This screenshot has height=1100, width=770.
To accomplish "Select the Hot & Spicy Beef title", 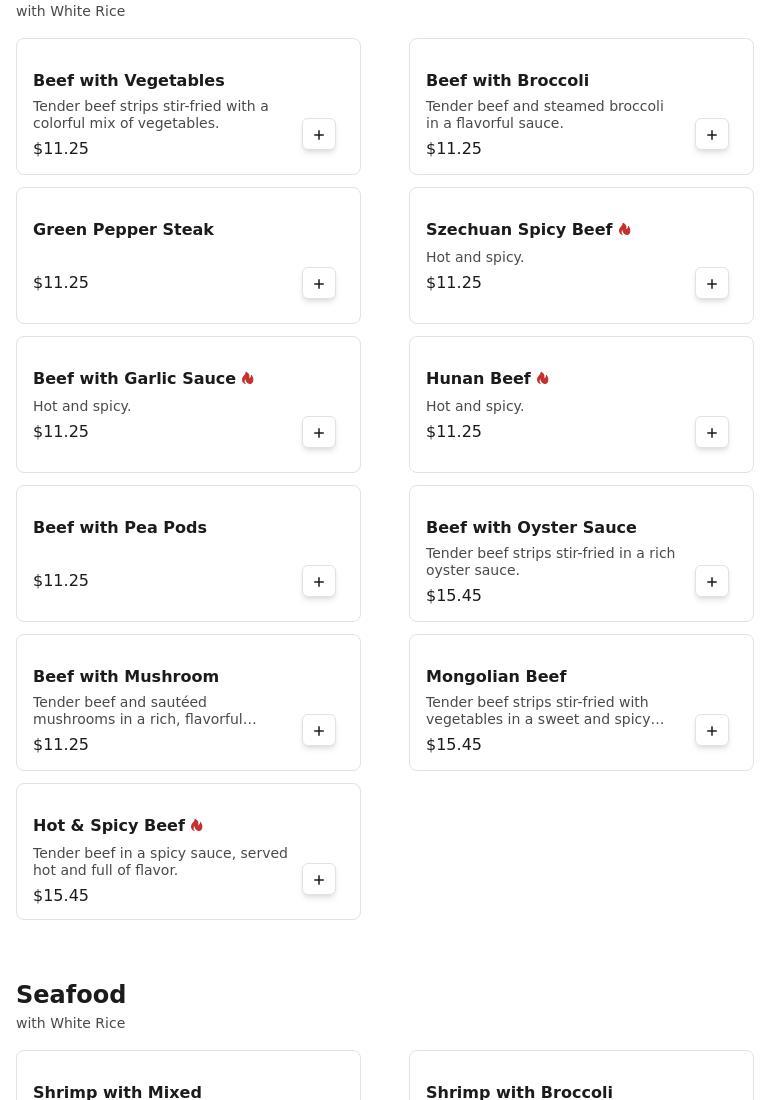I will click(109, 826).
